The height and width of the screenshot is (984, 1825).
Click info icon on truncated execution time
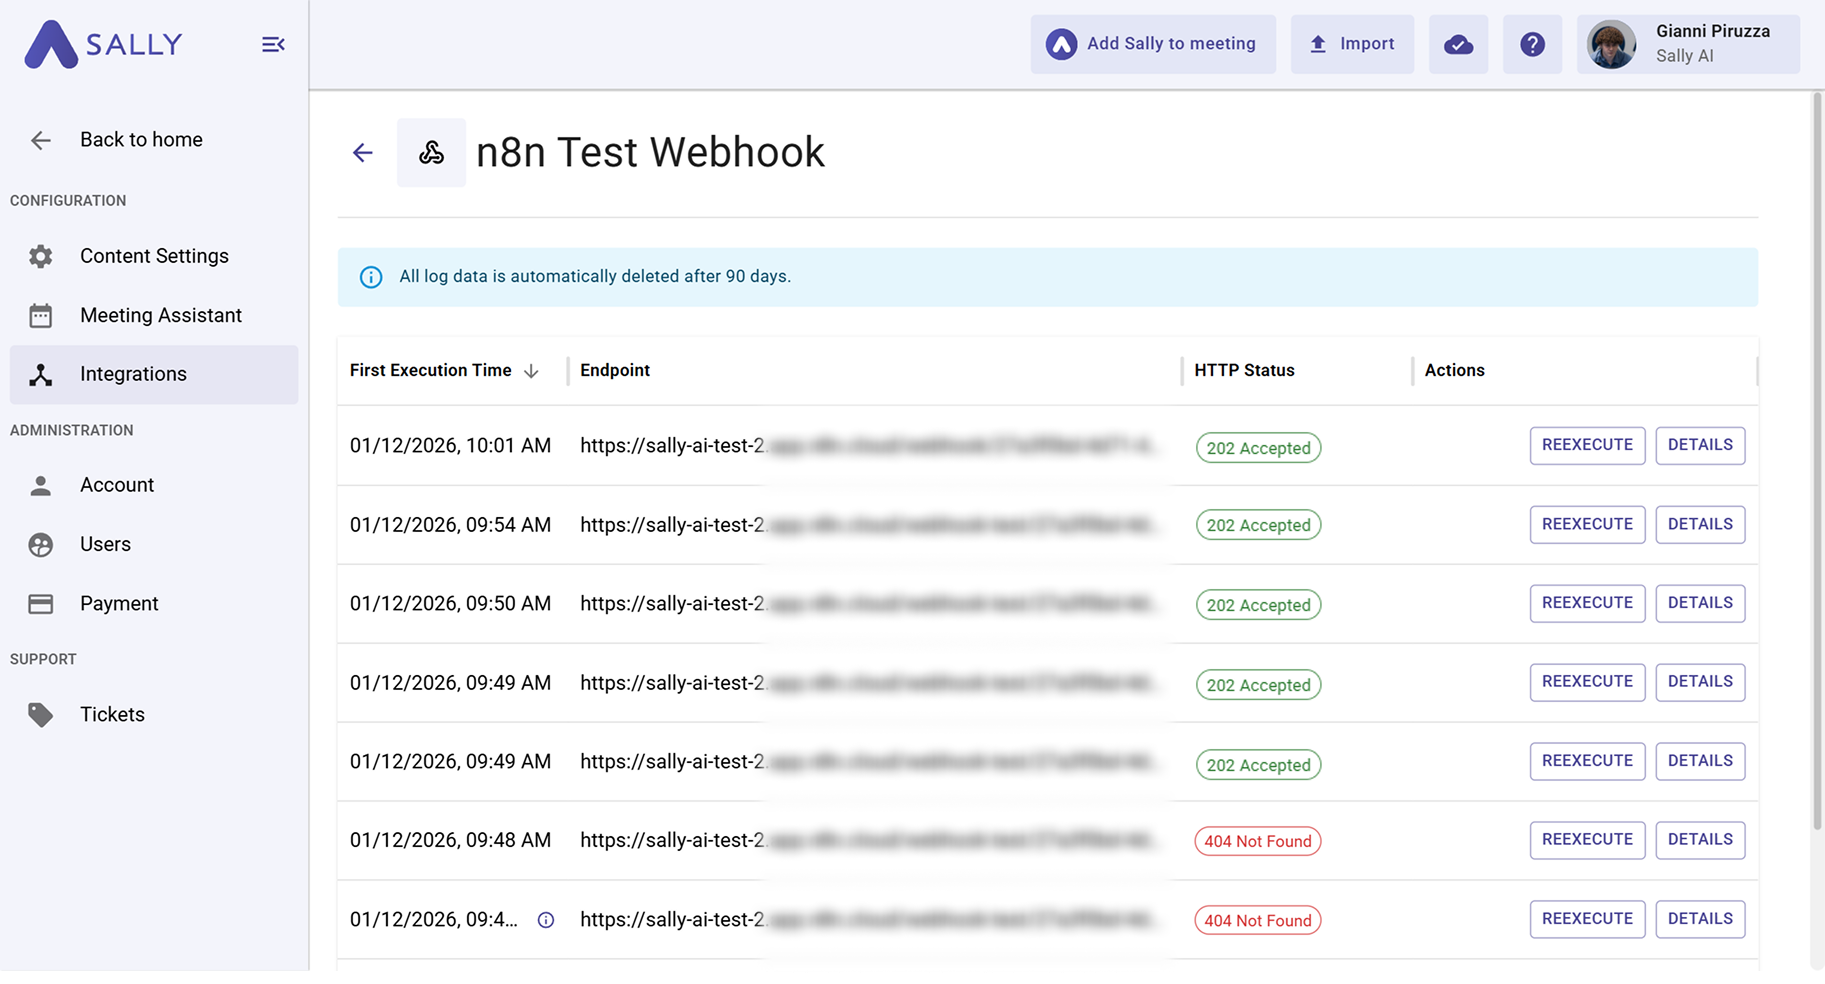(546, 920)
